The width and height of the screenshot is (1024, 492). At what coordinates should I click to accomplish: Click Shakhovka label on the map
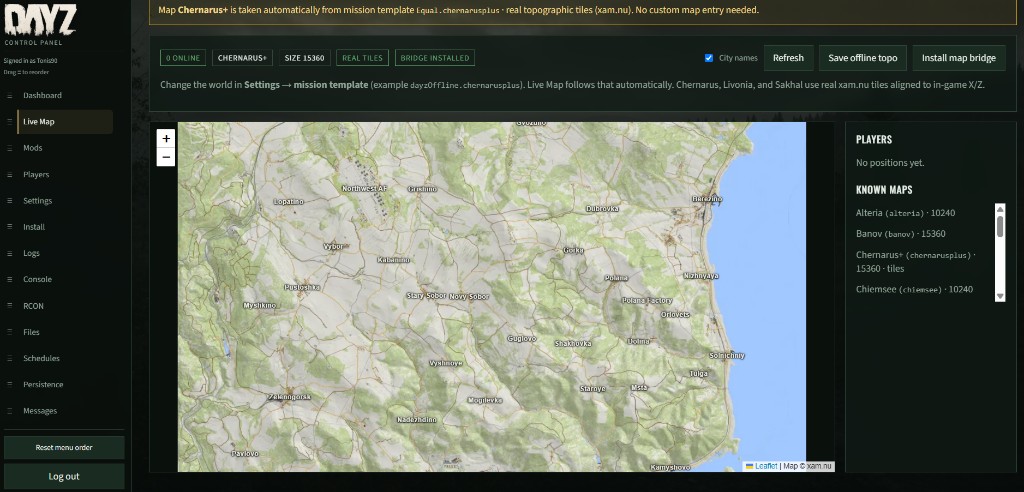(x=573, y=343)
